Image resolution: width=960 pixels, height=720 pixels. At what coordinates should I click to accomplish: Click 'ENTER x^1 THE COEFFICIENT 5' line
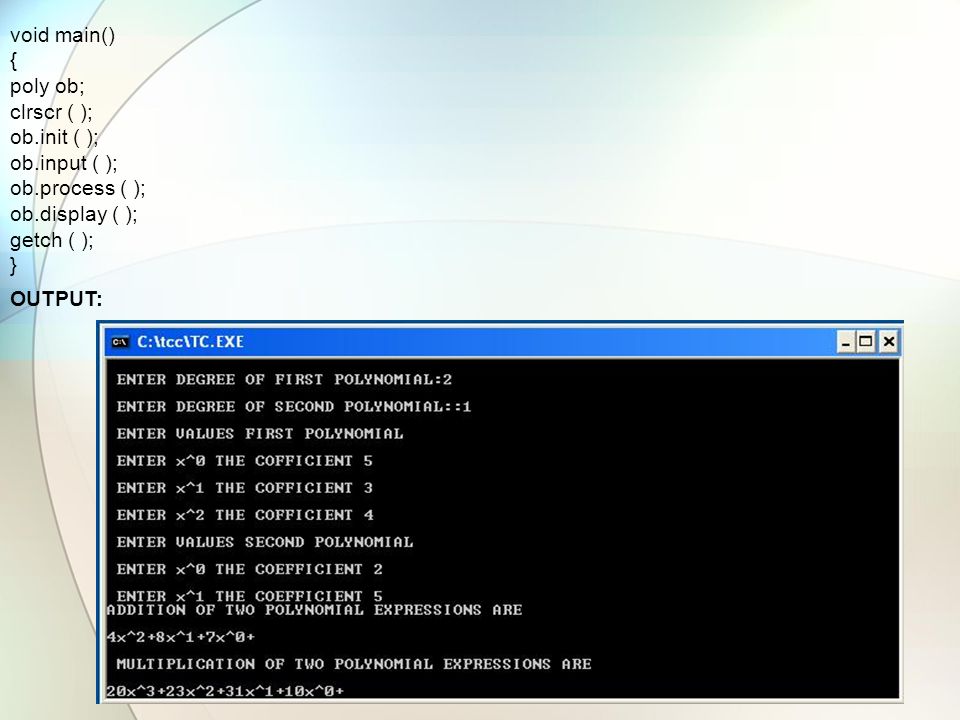pyautogui.click(x=249, y=595)
